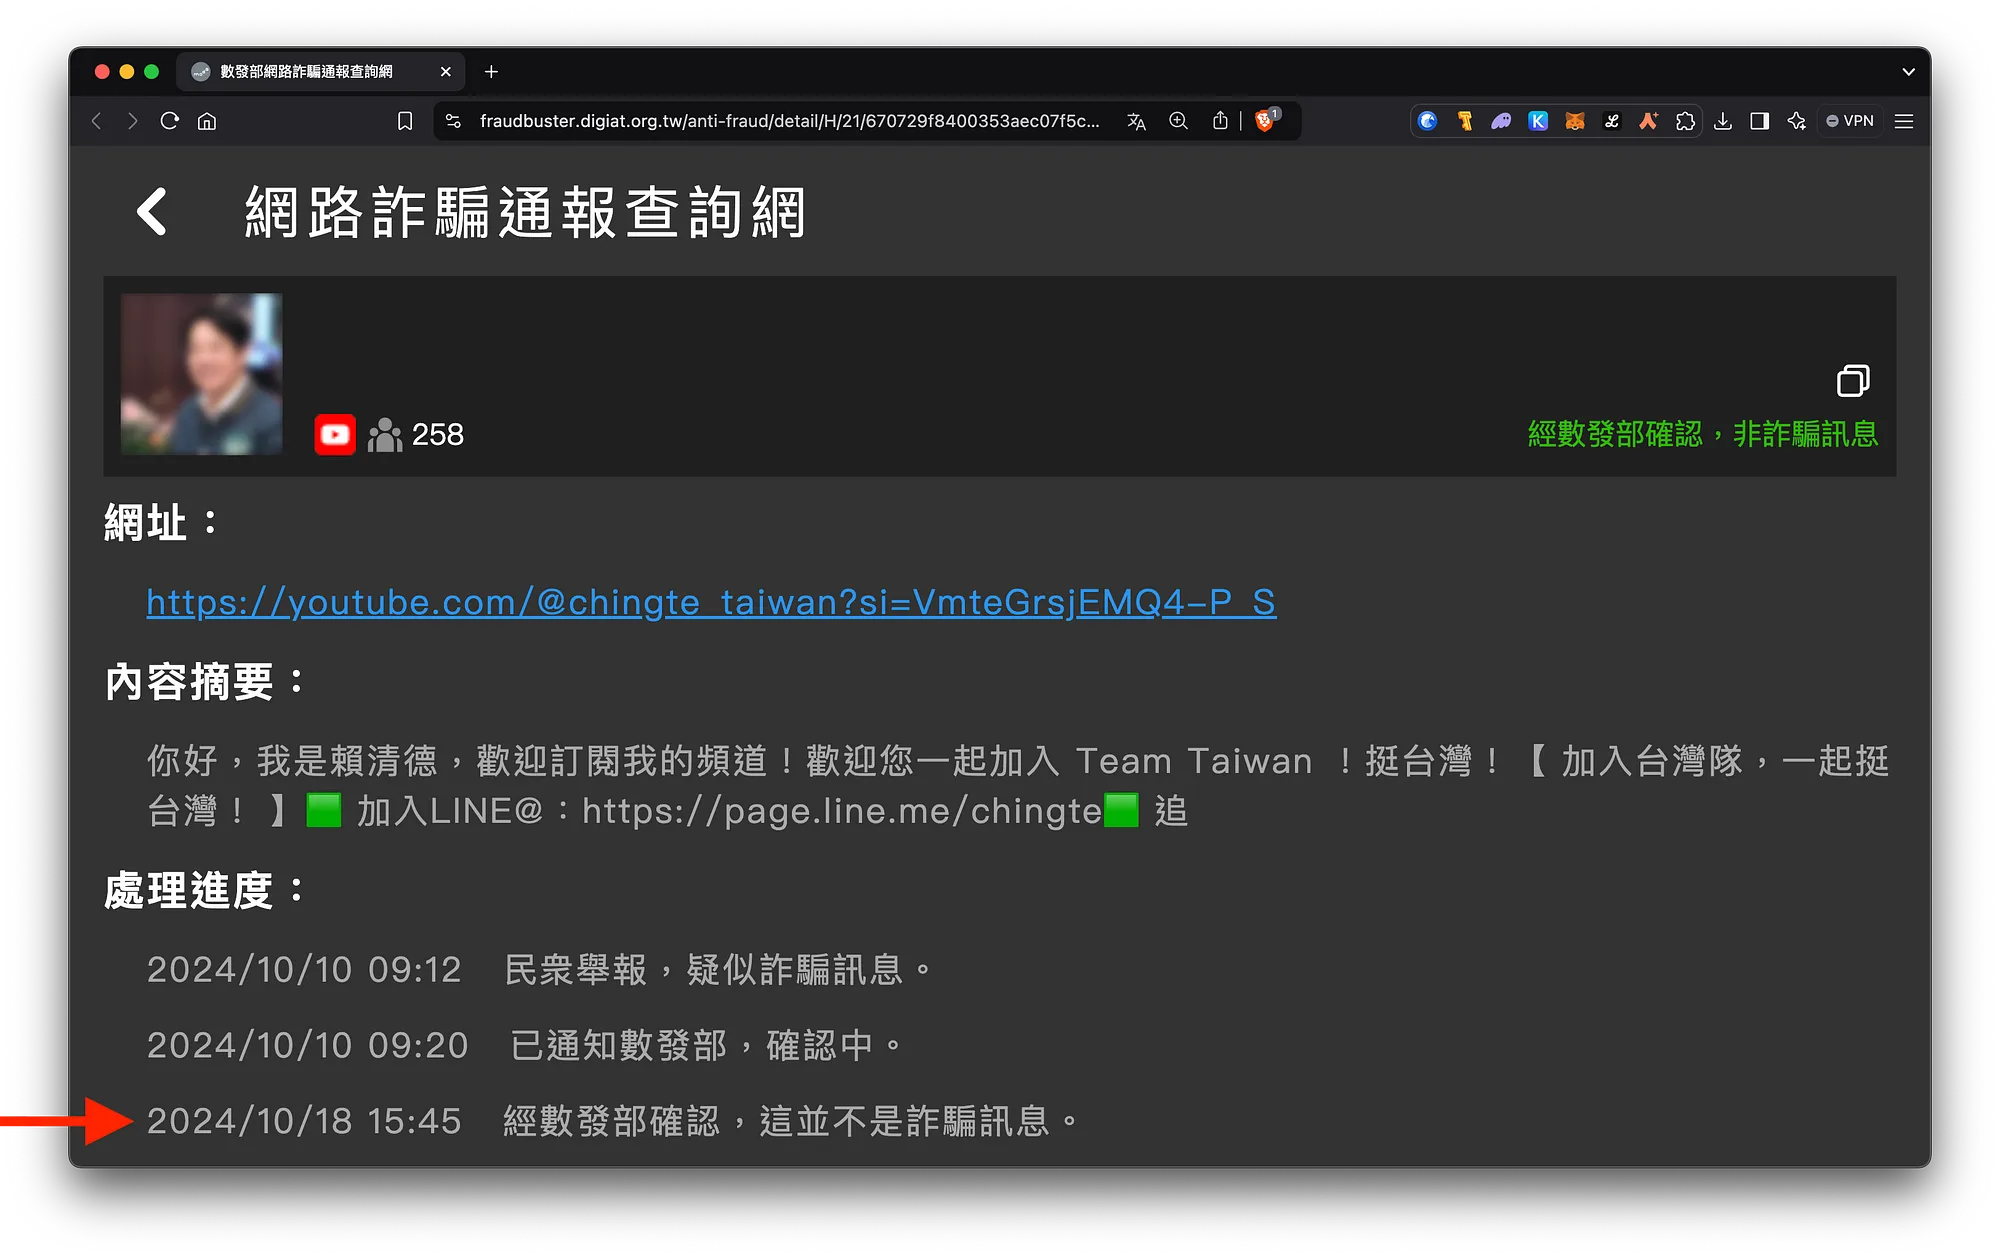Open the extensions puzzle piece menu
This screenshot has width=2000, height=1259.
[1685, 121]
